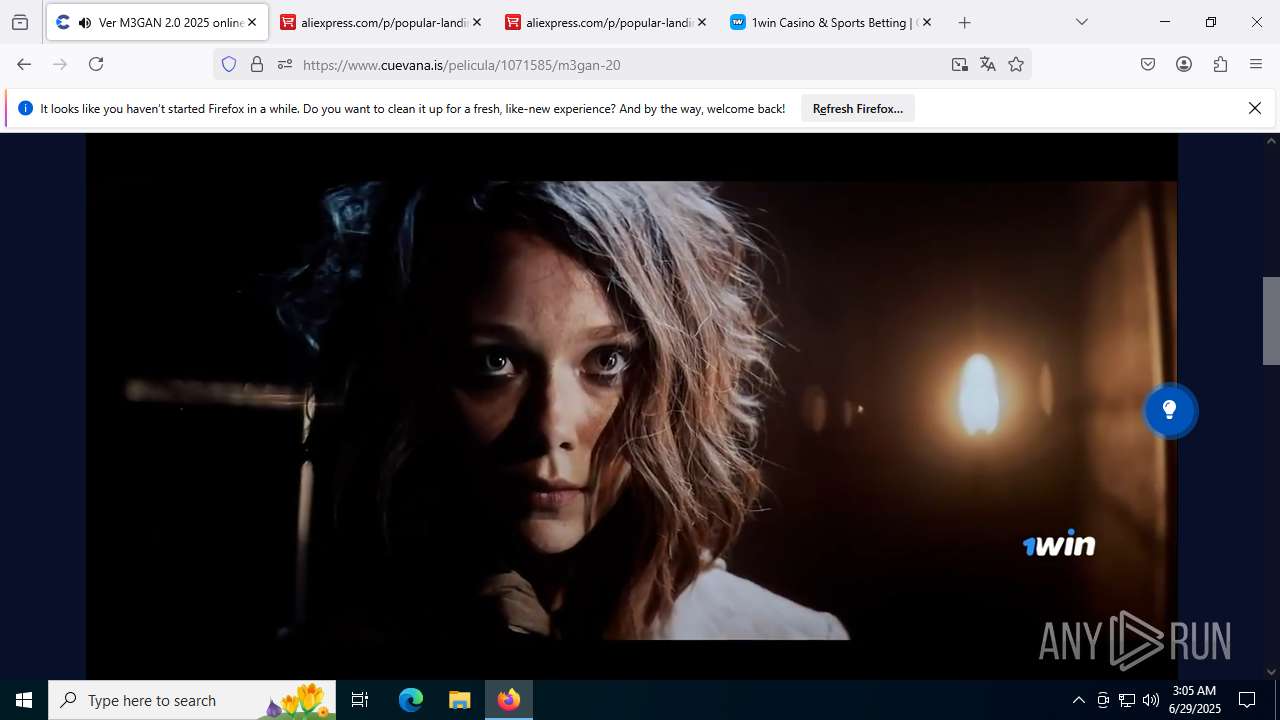Click the 1win logo on the video
The image size is (1280, 720).
(x=1059, y=543)
